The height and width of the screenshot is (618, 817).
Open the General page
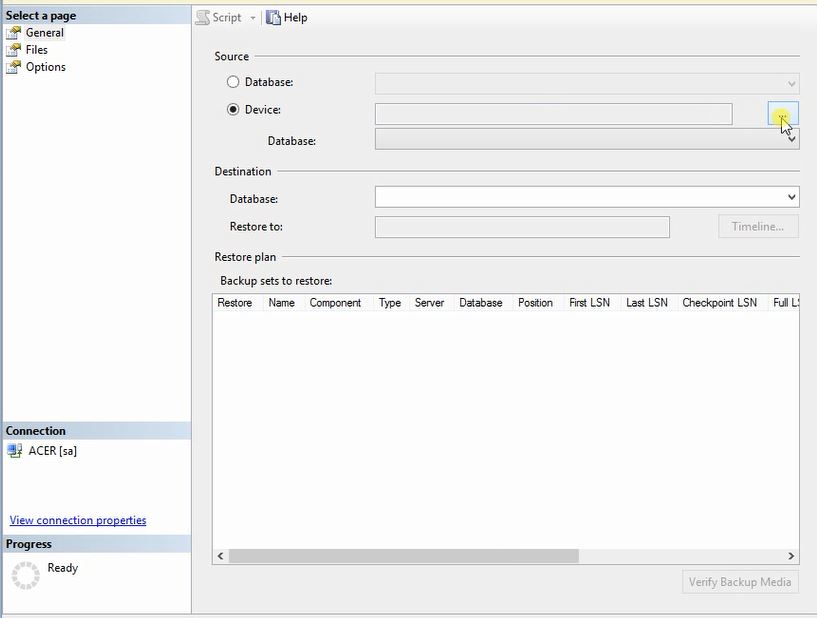[45, 32]
